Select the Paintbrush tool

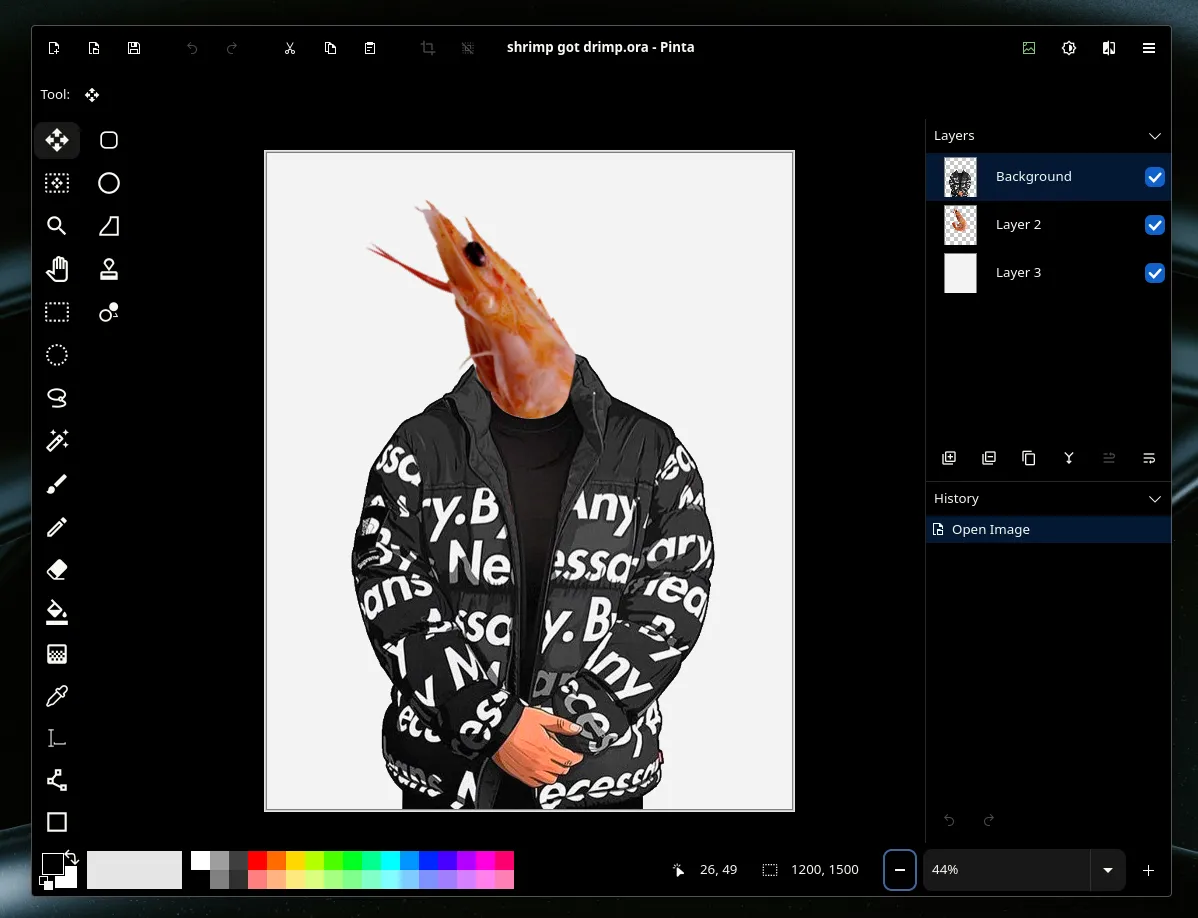[57, 484]
